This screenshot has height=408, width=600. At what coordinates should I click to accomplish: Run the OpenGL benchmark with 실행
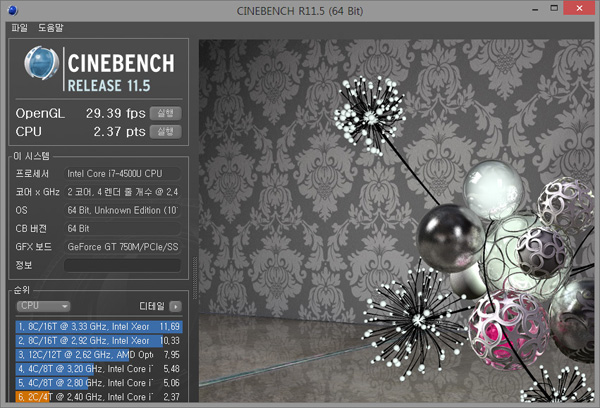[x=165, y=113]
